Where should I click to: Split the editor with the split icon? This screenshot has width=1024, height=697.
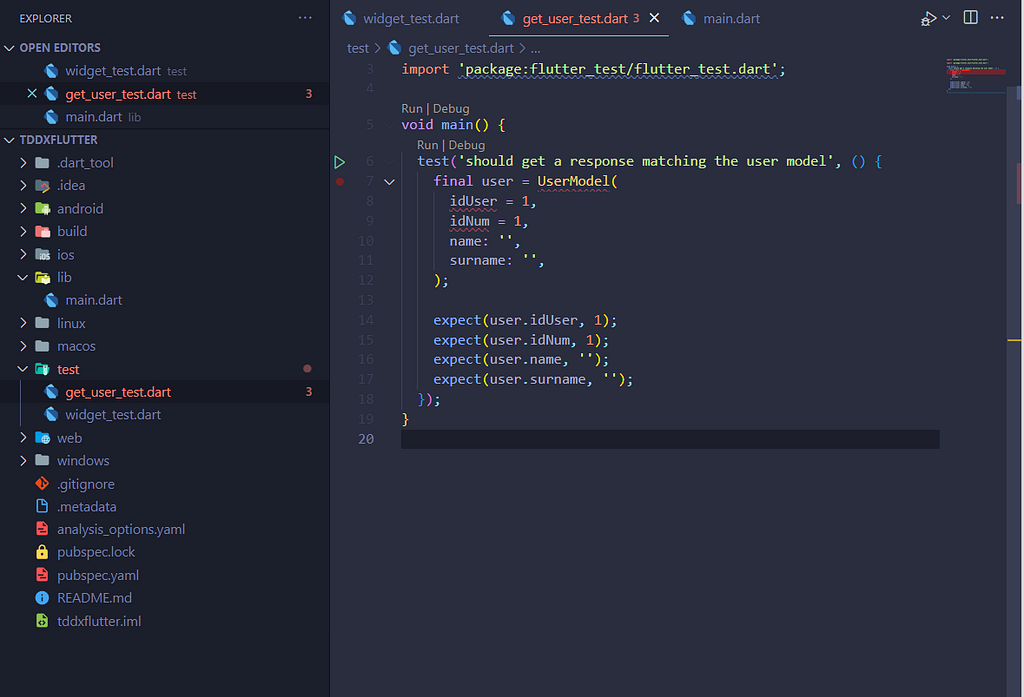click(971, 18)
